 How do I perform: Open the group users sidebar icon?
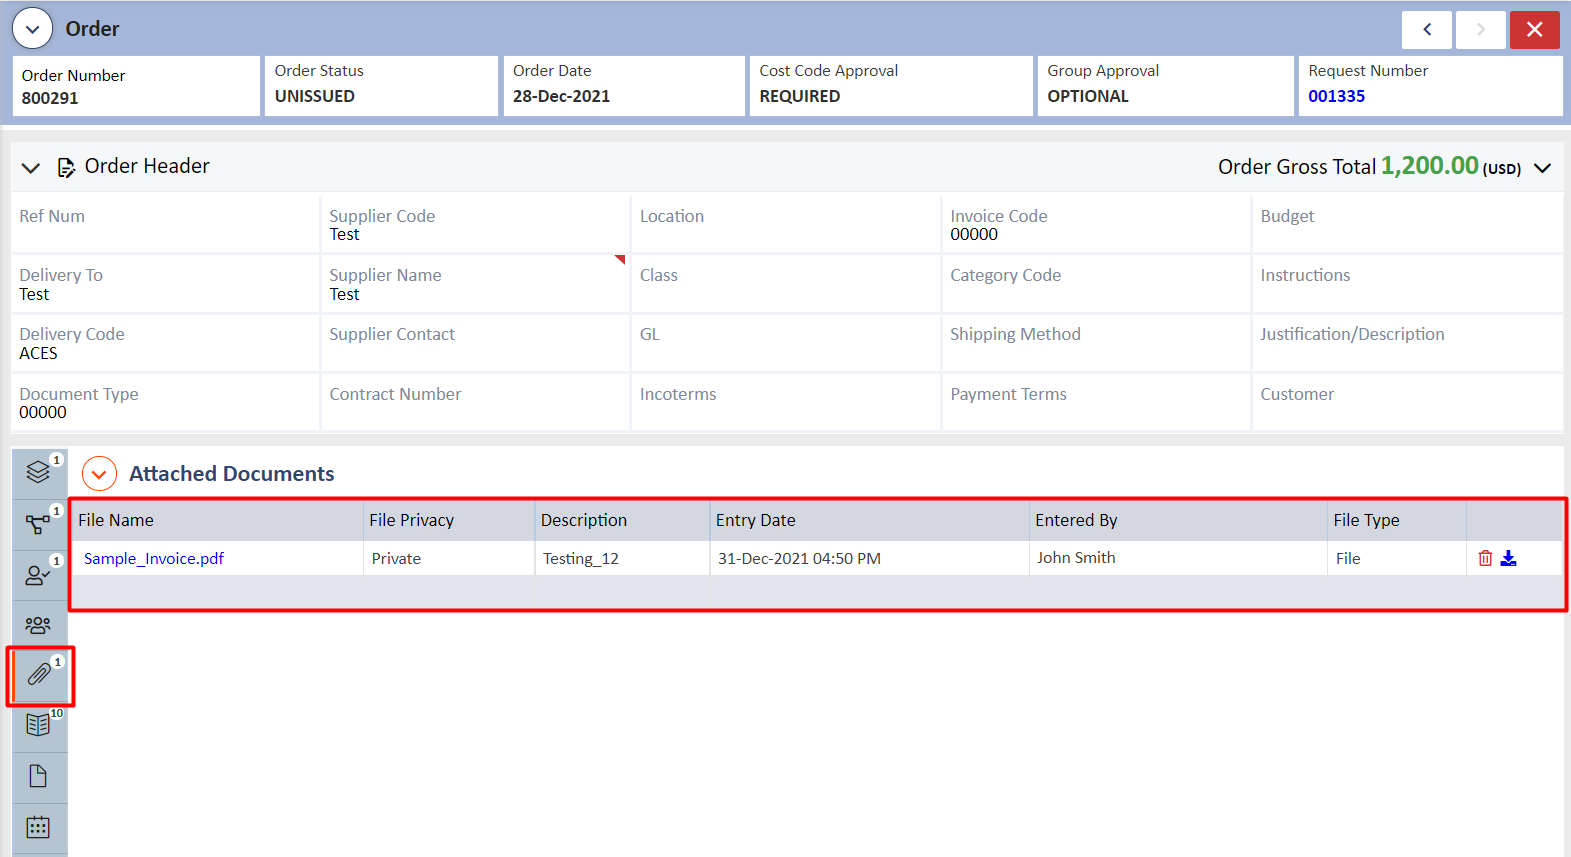tap(39, 625)
